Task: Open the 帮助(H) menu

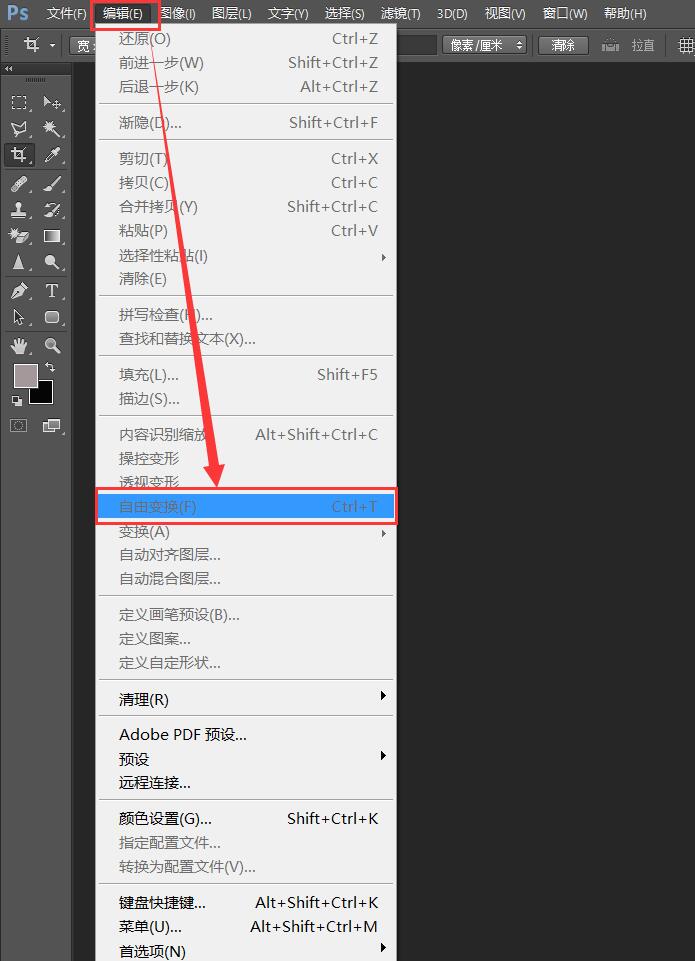Action: tap(625, 13)
